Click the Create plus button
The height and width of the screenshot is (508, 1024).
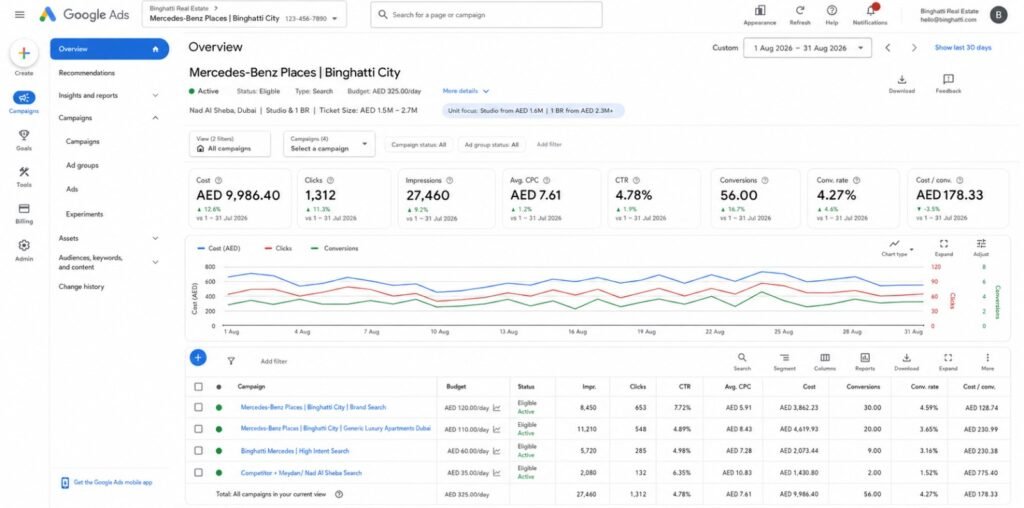pyautogui.click(x=24, y=54)
